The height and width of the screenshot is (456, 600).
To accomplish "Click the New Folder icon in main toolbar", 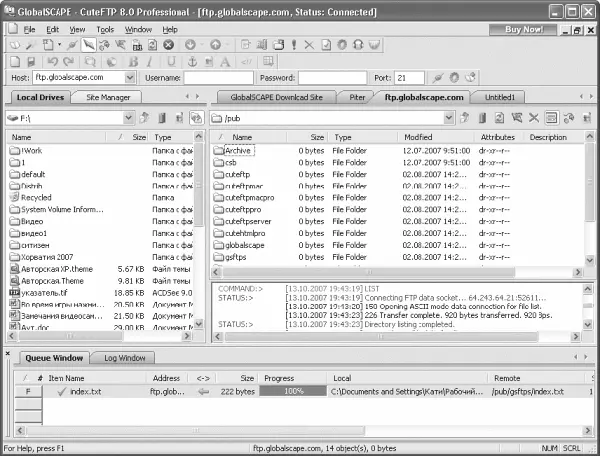I will coord(279,45).
